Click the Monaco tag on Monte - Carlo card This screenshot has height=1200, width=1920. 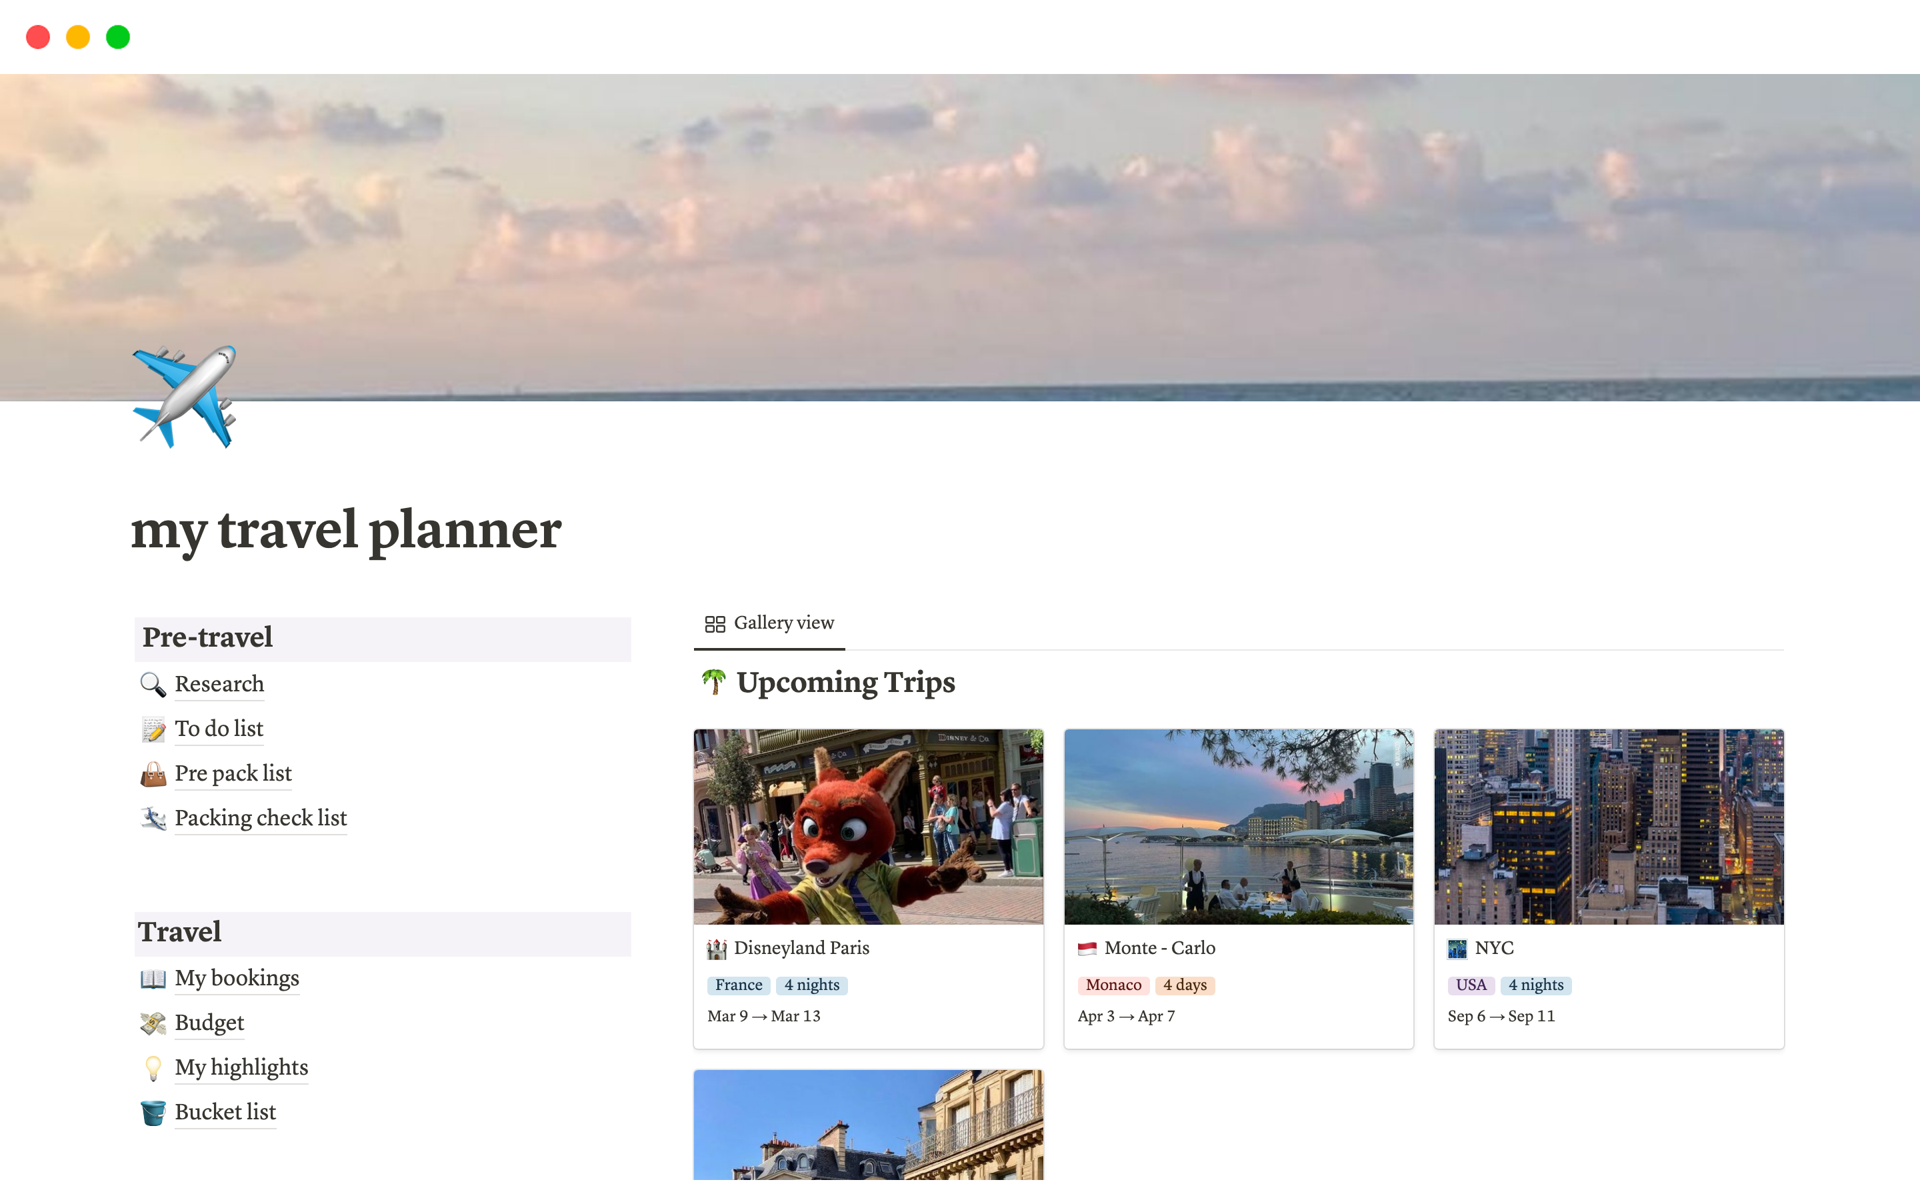pyautogui.click(x=1113, y=985)
